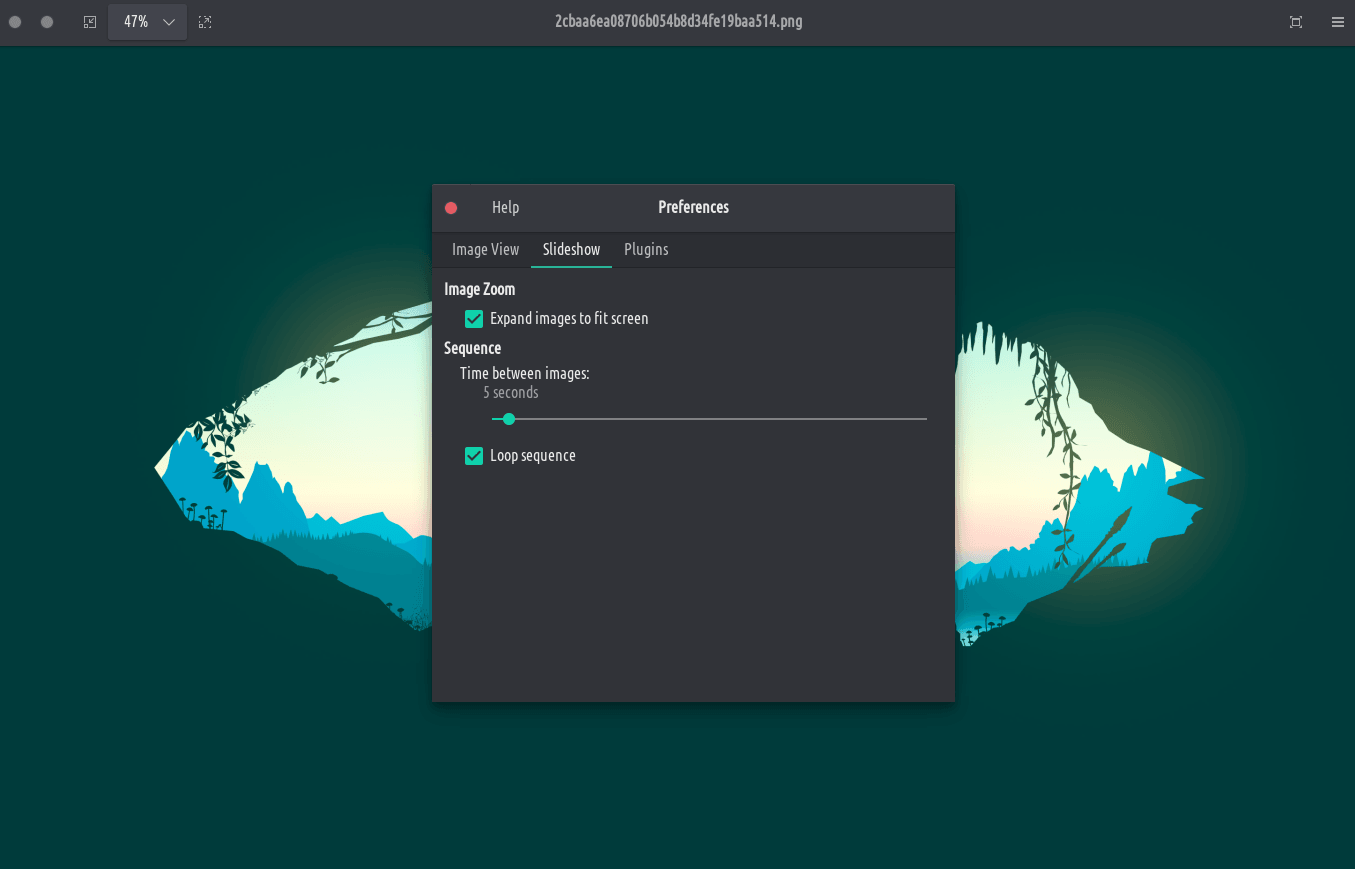
Task: Click the Preferences dialog title text
Action: pyautogui.click(x=693, y=208)
